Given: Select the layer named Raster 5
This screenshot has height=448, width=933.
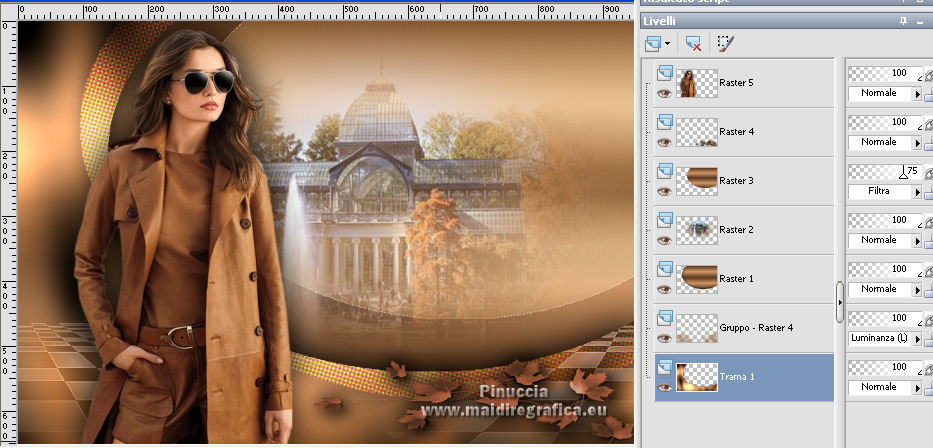Looking at the screenshot, I should [x=736, y=83].
